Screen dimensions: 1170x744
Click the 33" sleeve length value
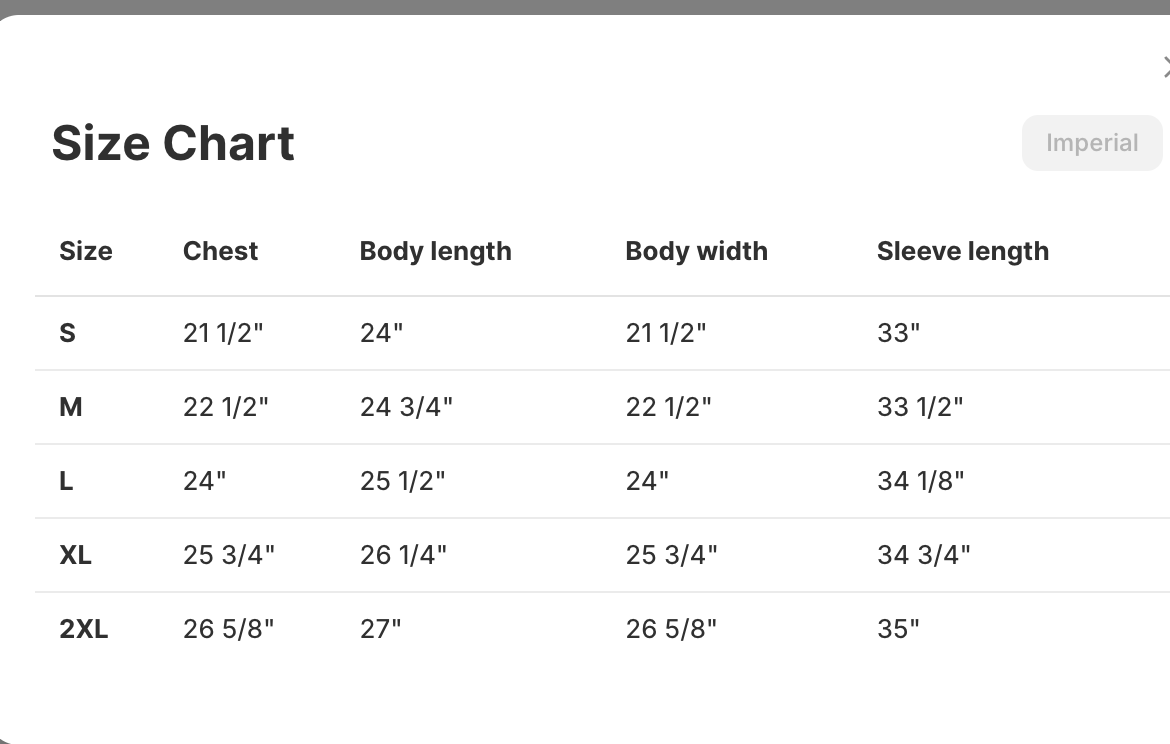pyautogui.click(x=898, y=333)
